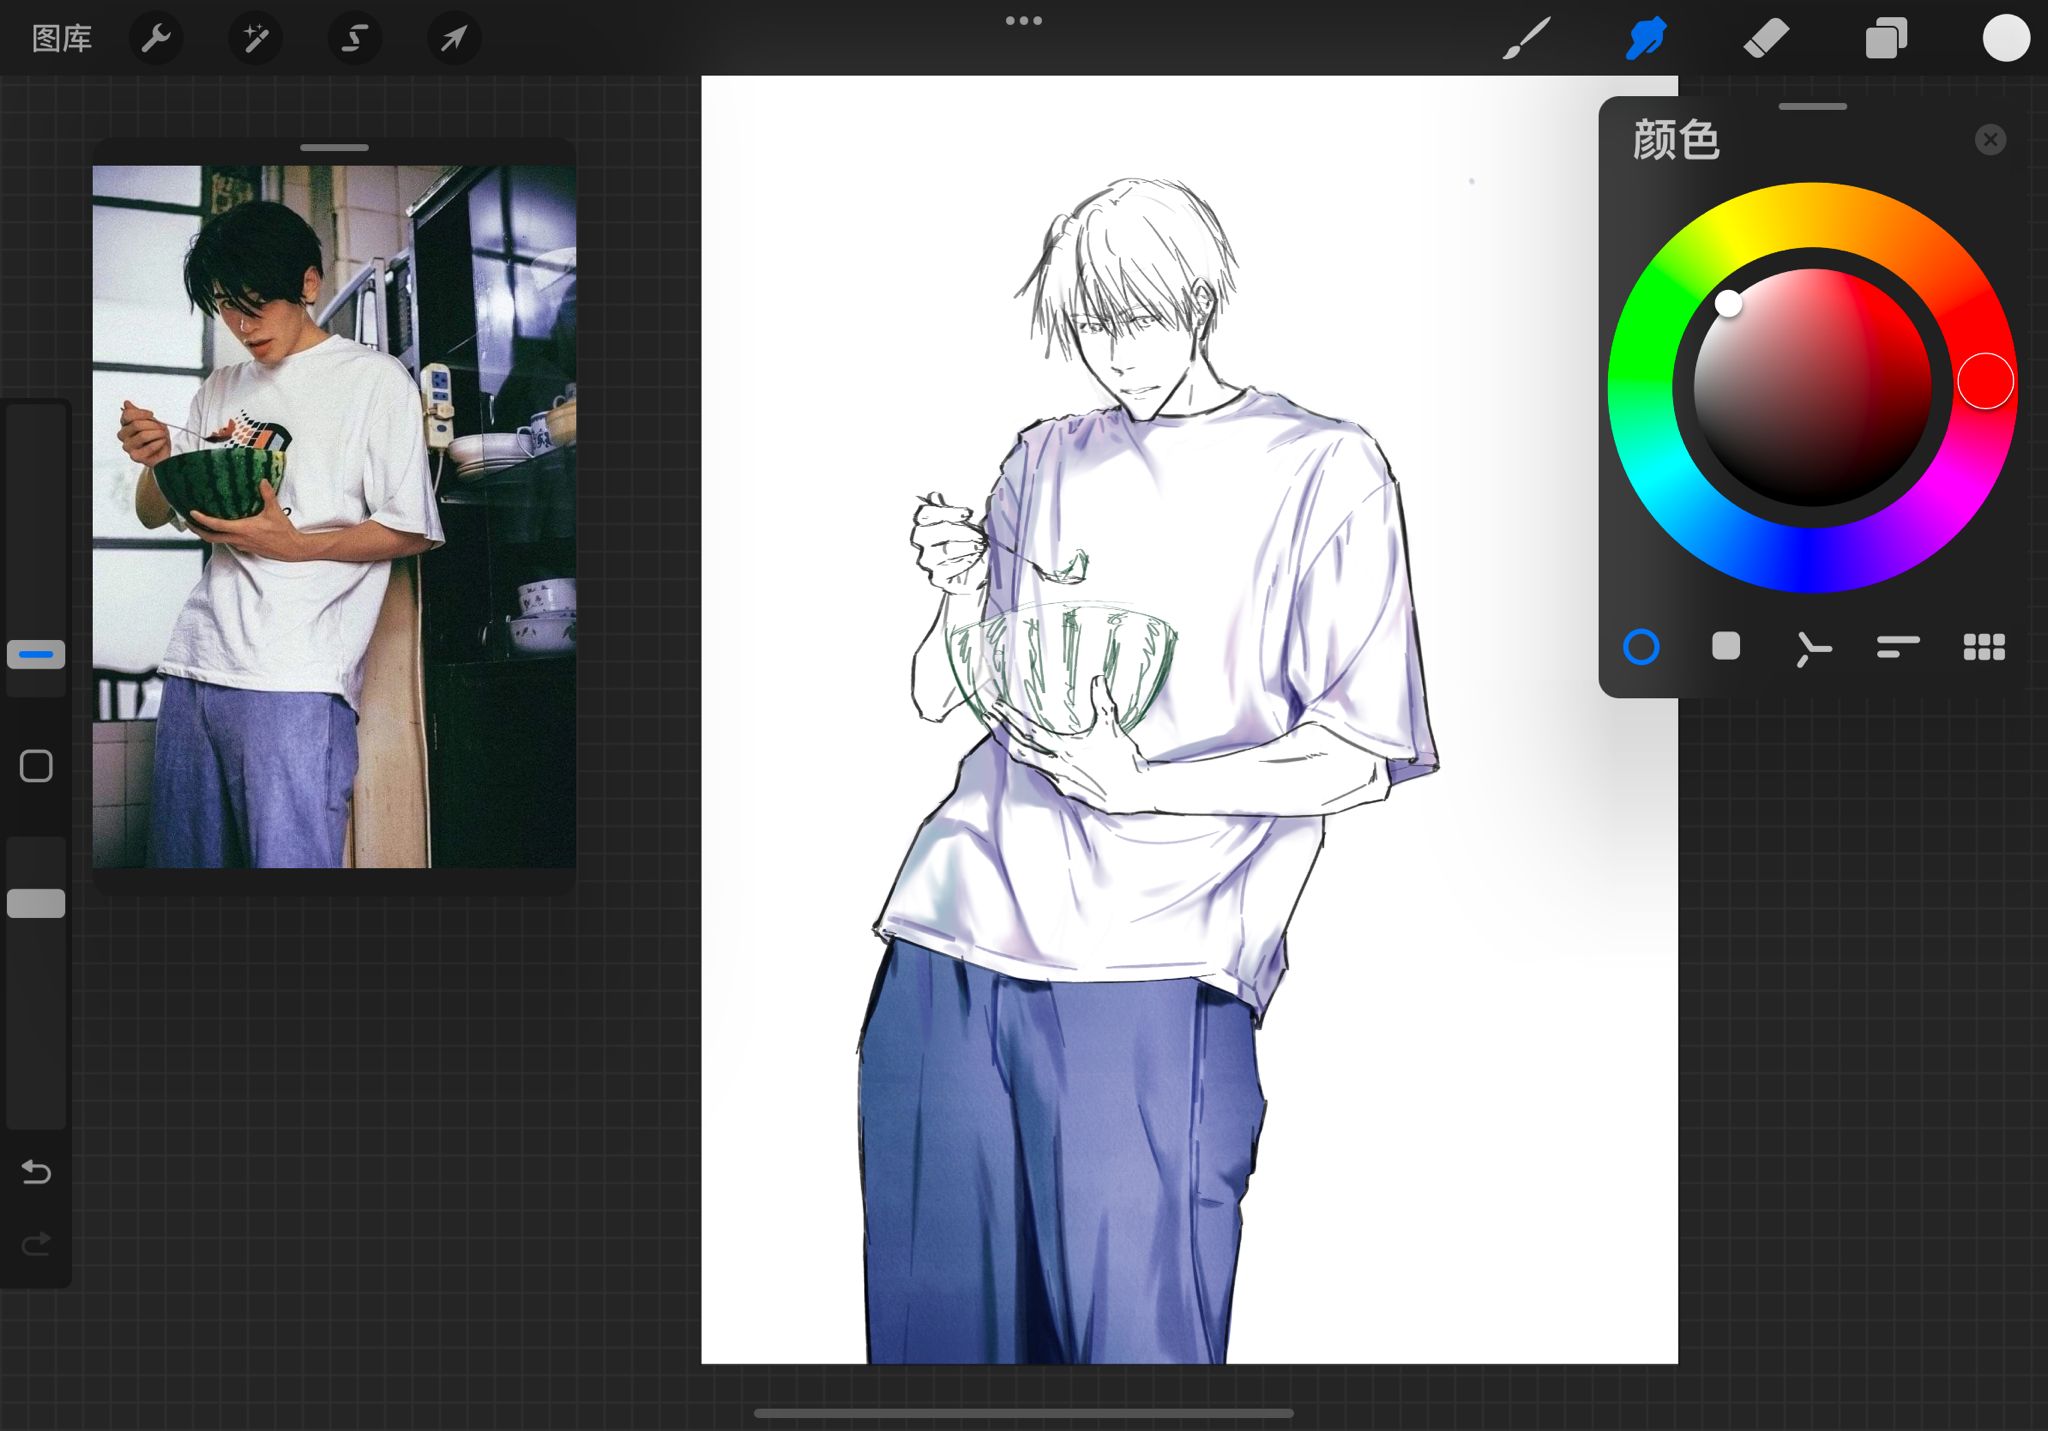Click the red hue ring handle
This screenshot has height=1431, width=2048.
point(1985,381)
